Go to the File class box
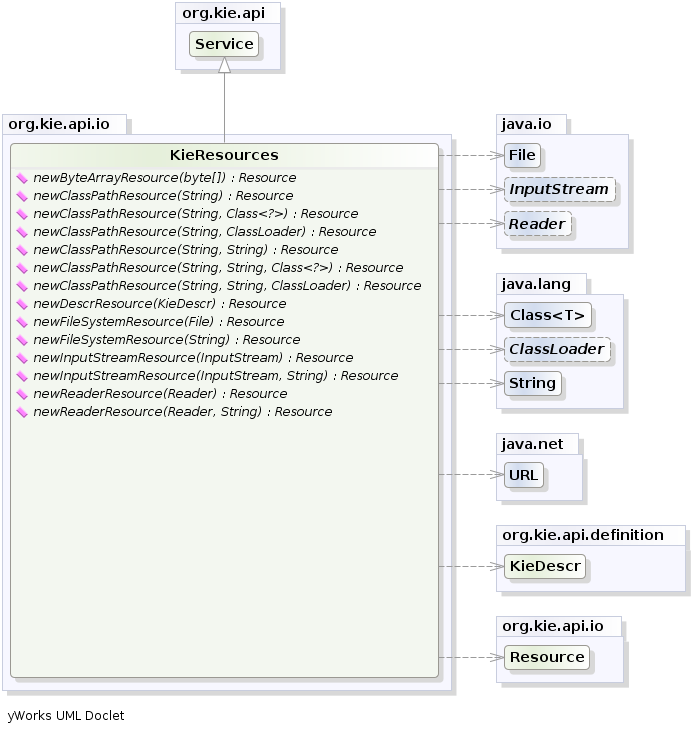693x733 pixels. (521, 155)
